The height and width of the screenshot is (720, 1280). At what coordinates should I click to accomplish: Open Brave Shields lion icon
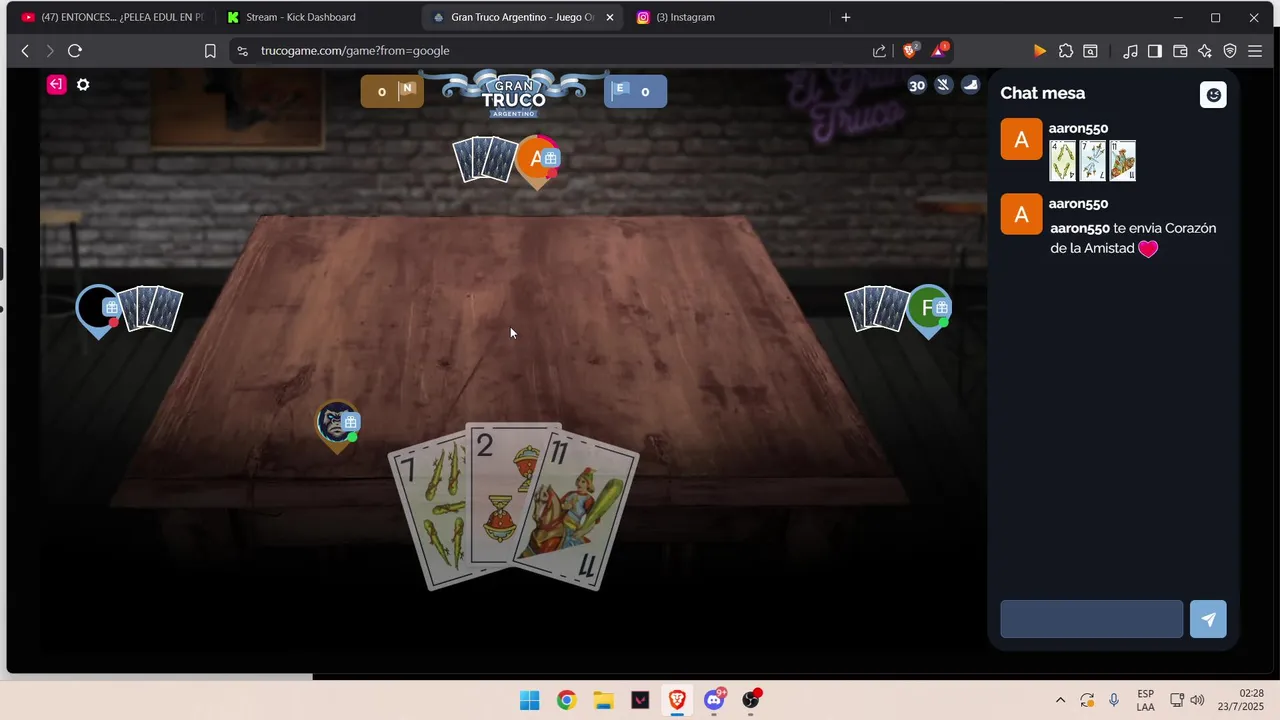[x=911, y=51]
